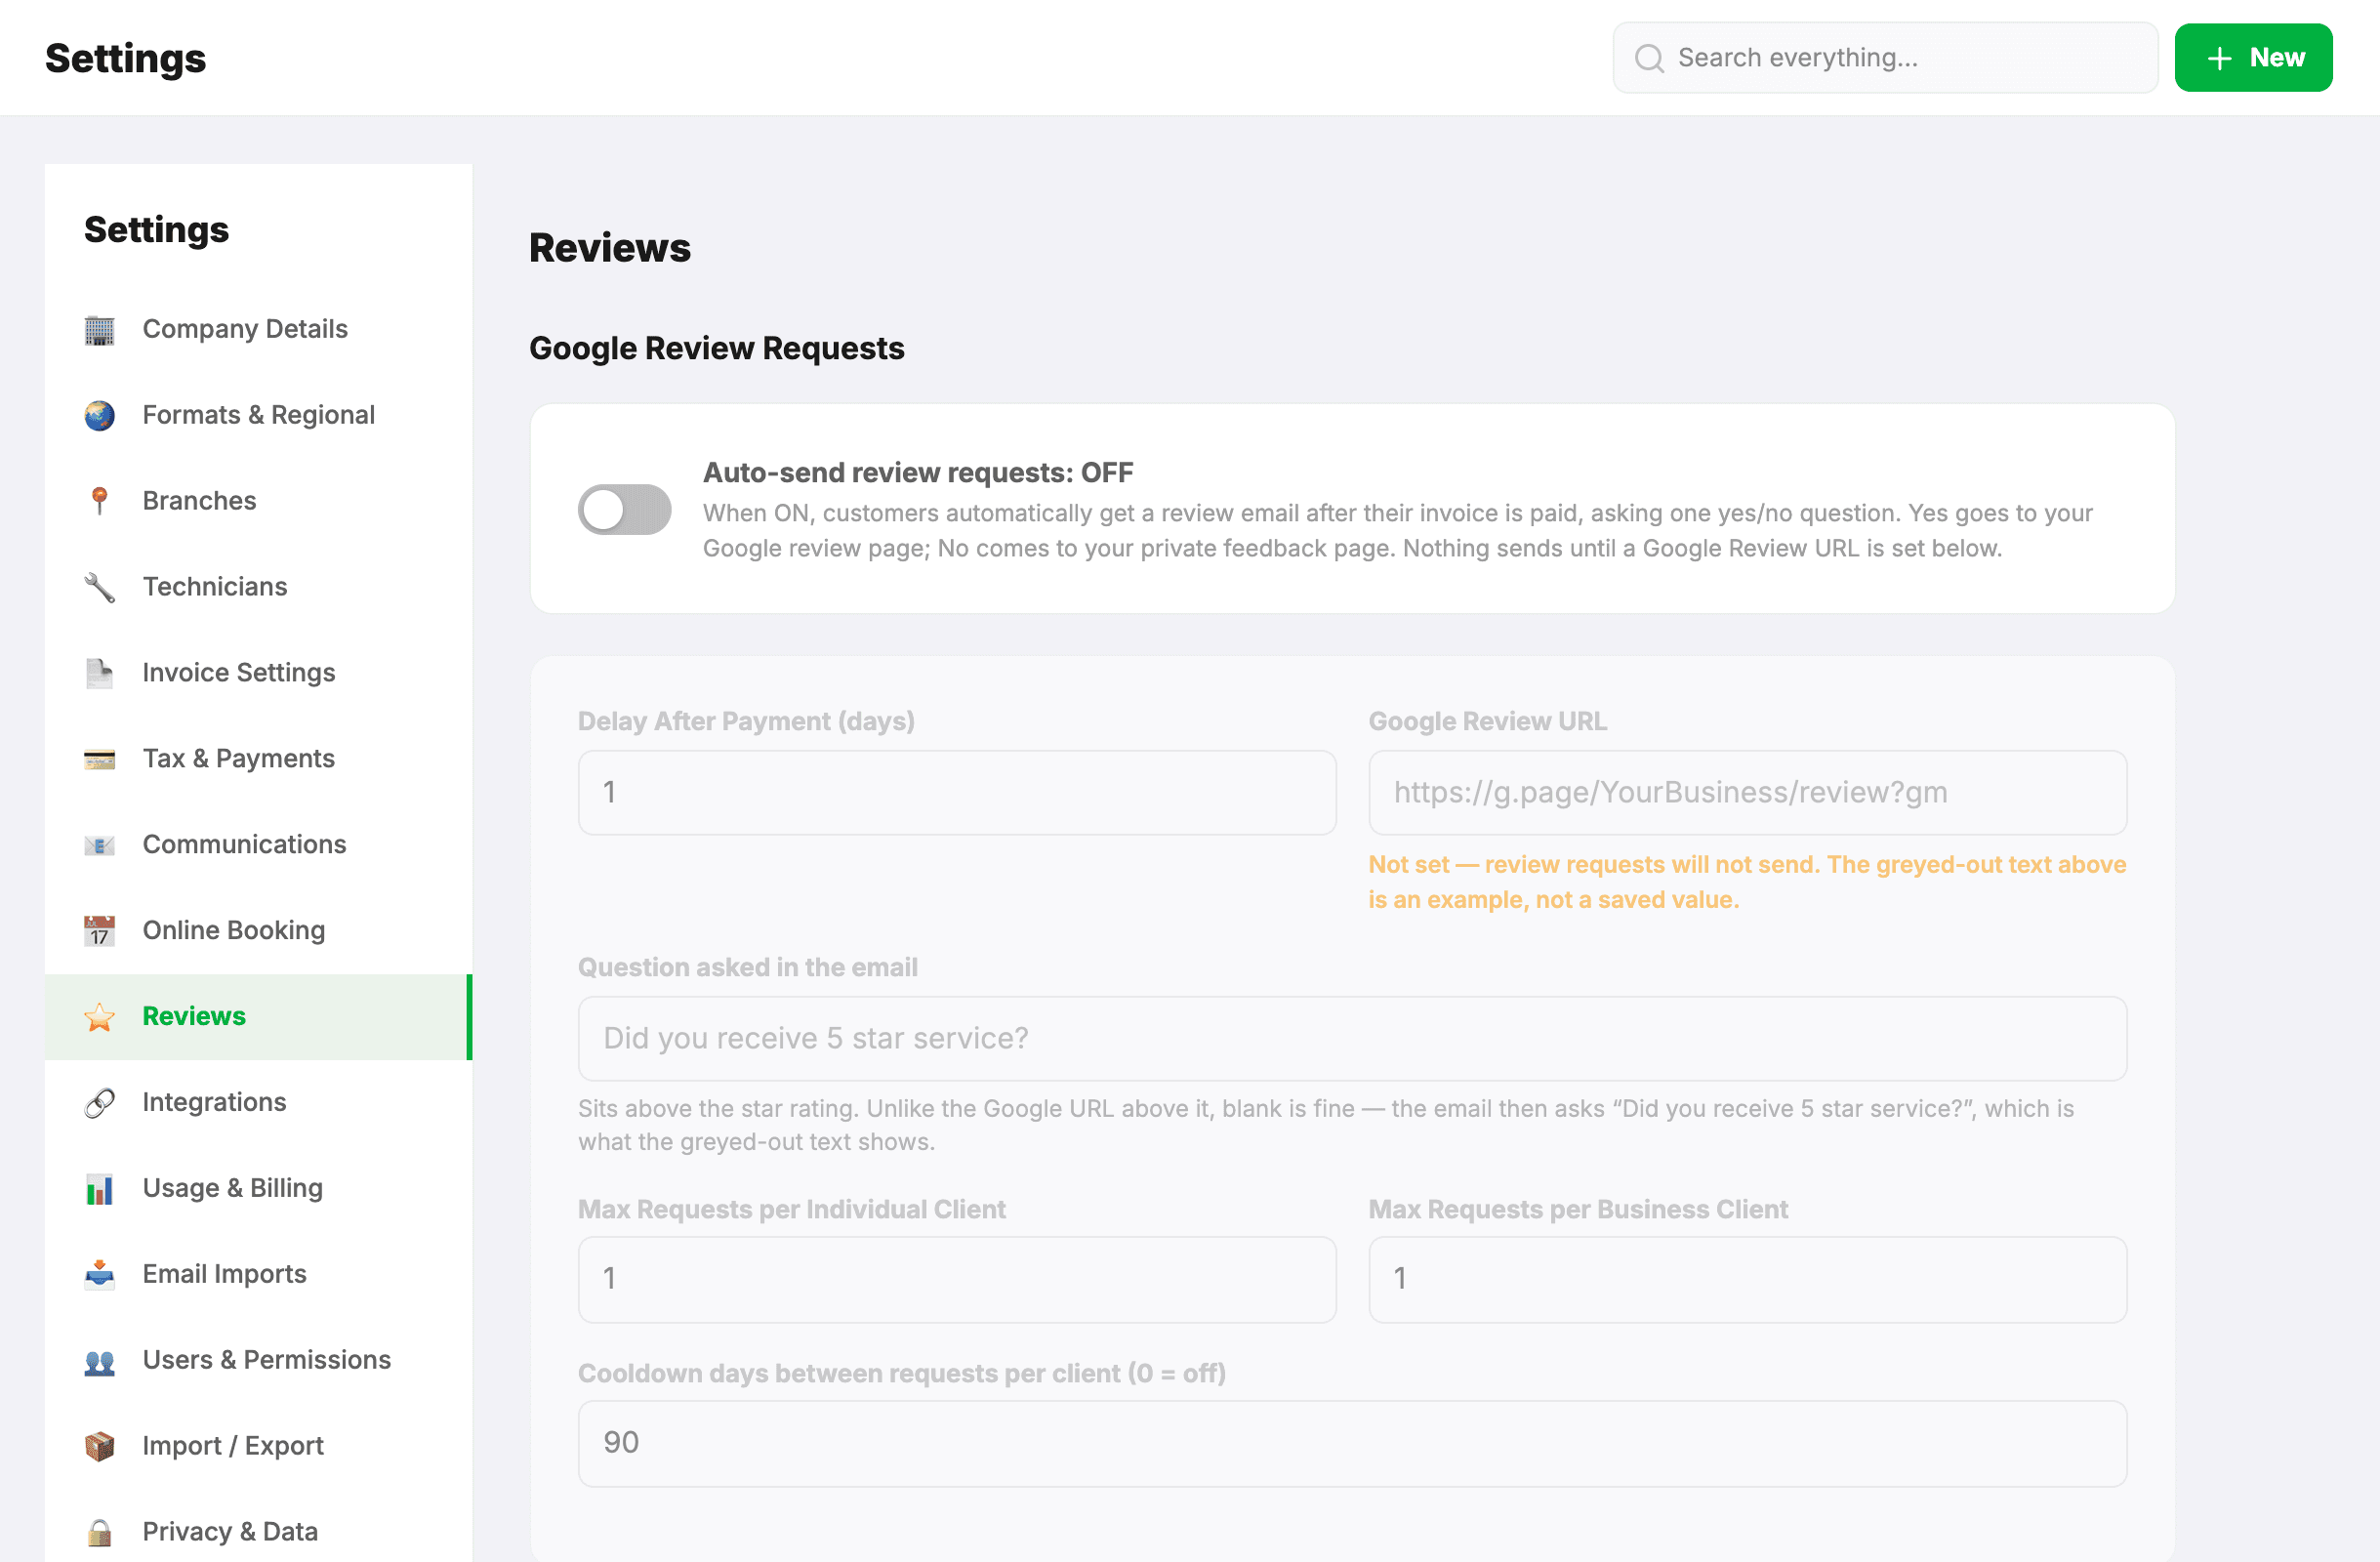This screenshot has height=1562, width=2380.
Task: Click the star icon beside Reviews
Action: pos(99,1018)
